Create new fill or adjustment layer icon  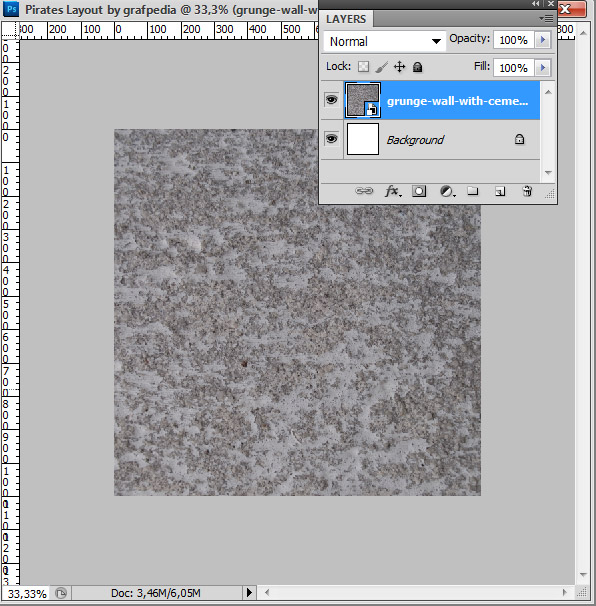[x=447, y=191]
